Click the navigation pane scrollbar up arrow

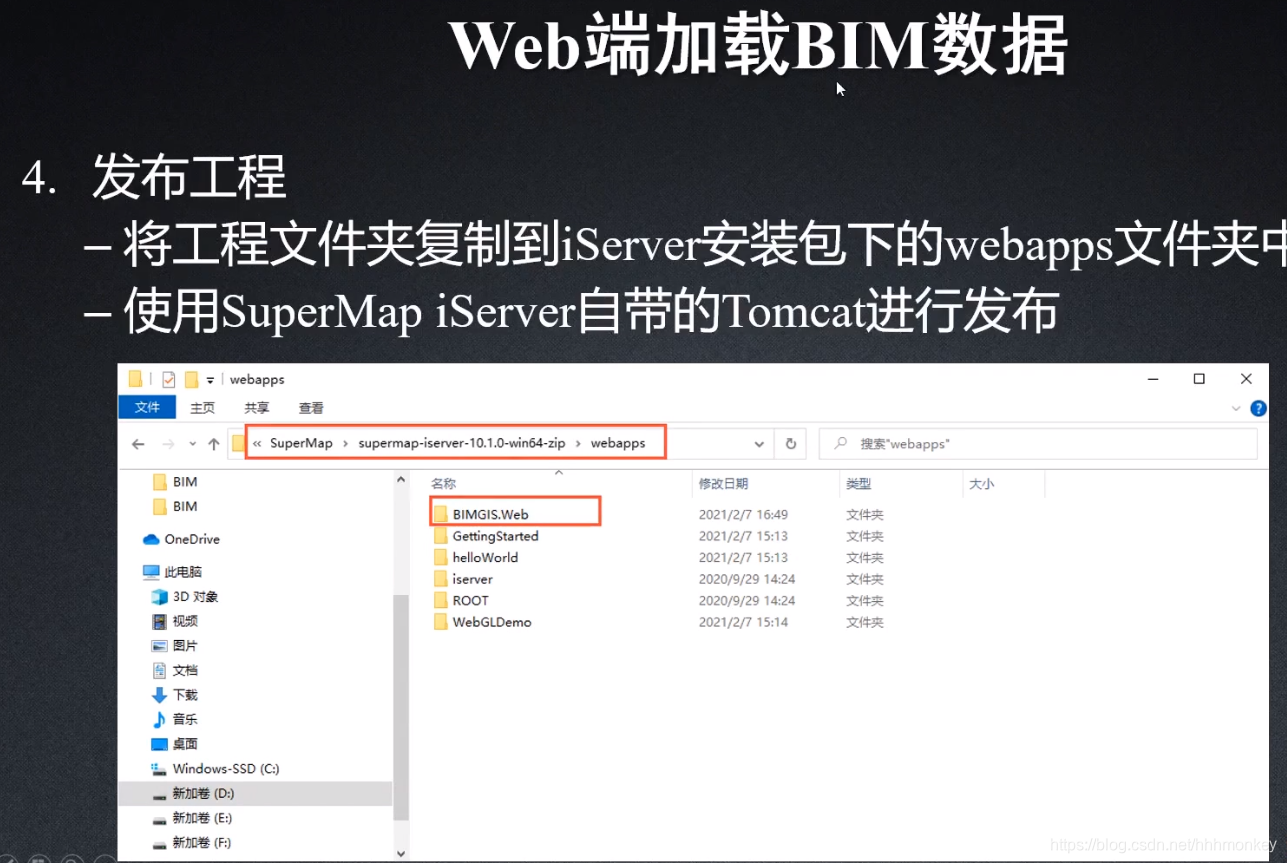tap(401, 480)
